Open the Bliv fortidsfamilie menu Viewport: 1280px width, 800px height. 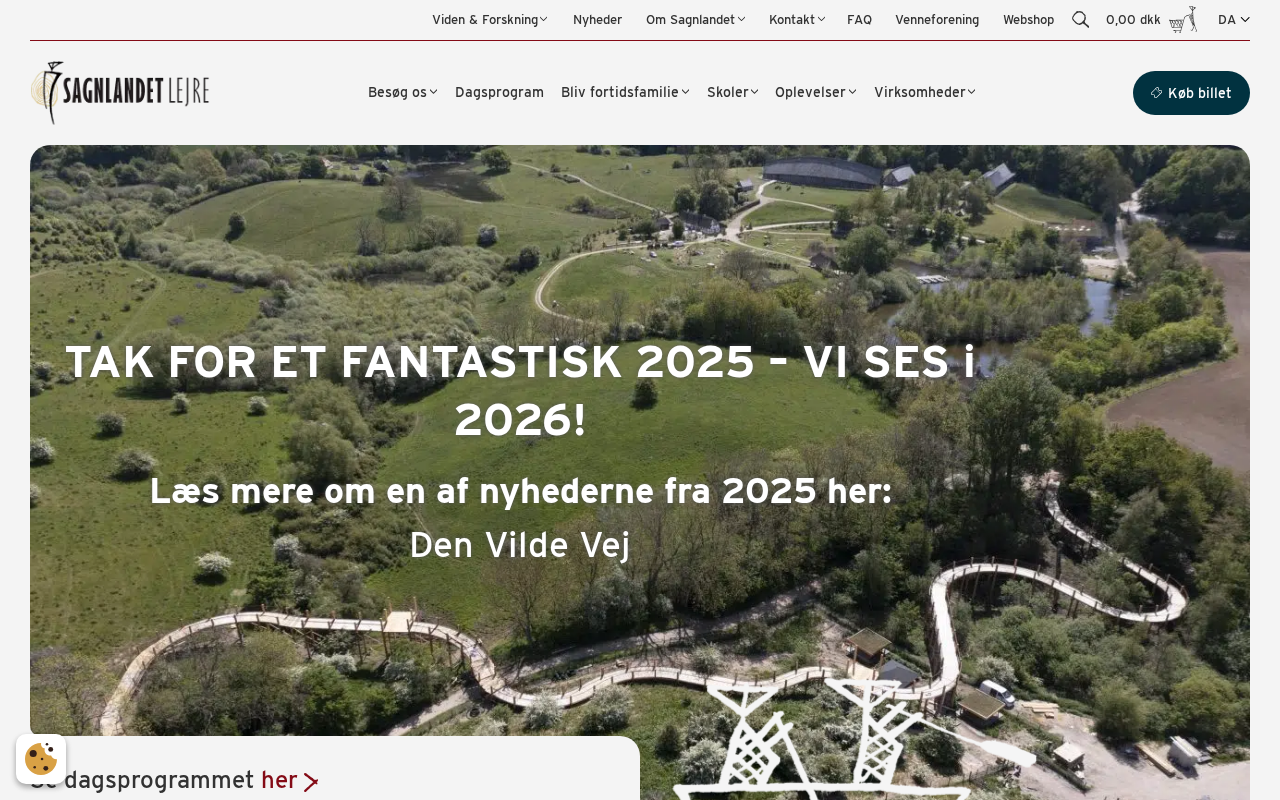(625, 92)
